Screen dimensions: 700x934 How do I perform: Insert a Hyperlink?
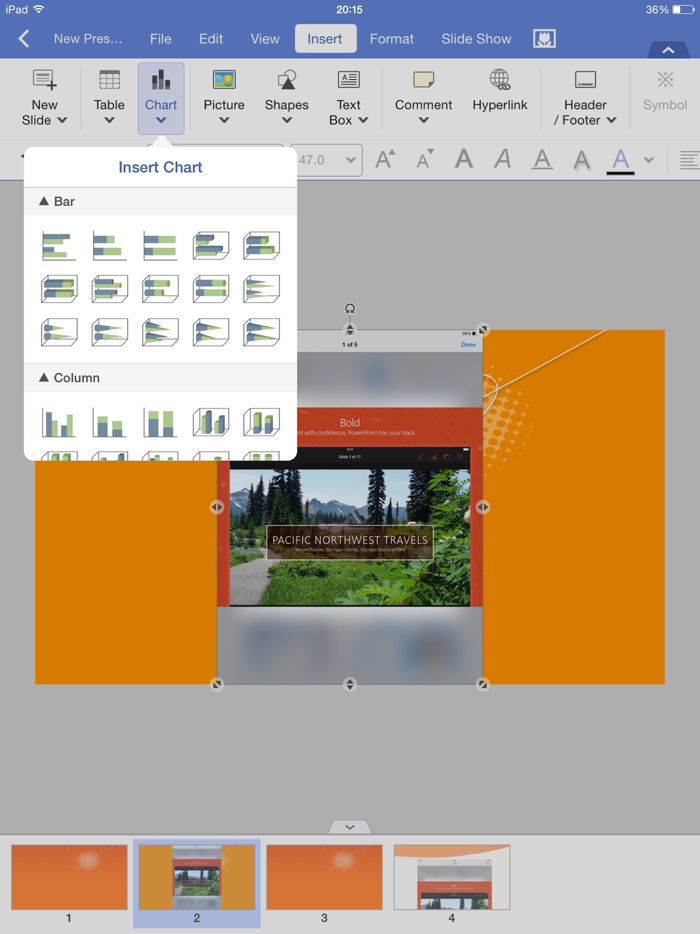click(x=500, y=91)
